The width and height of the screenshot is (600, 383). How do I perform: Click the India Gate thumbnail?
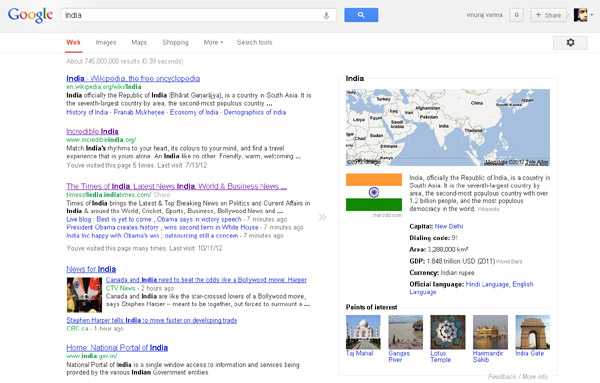point(533,332)
